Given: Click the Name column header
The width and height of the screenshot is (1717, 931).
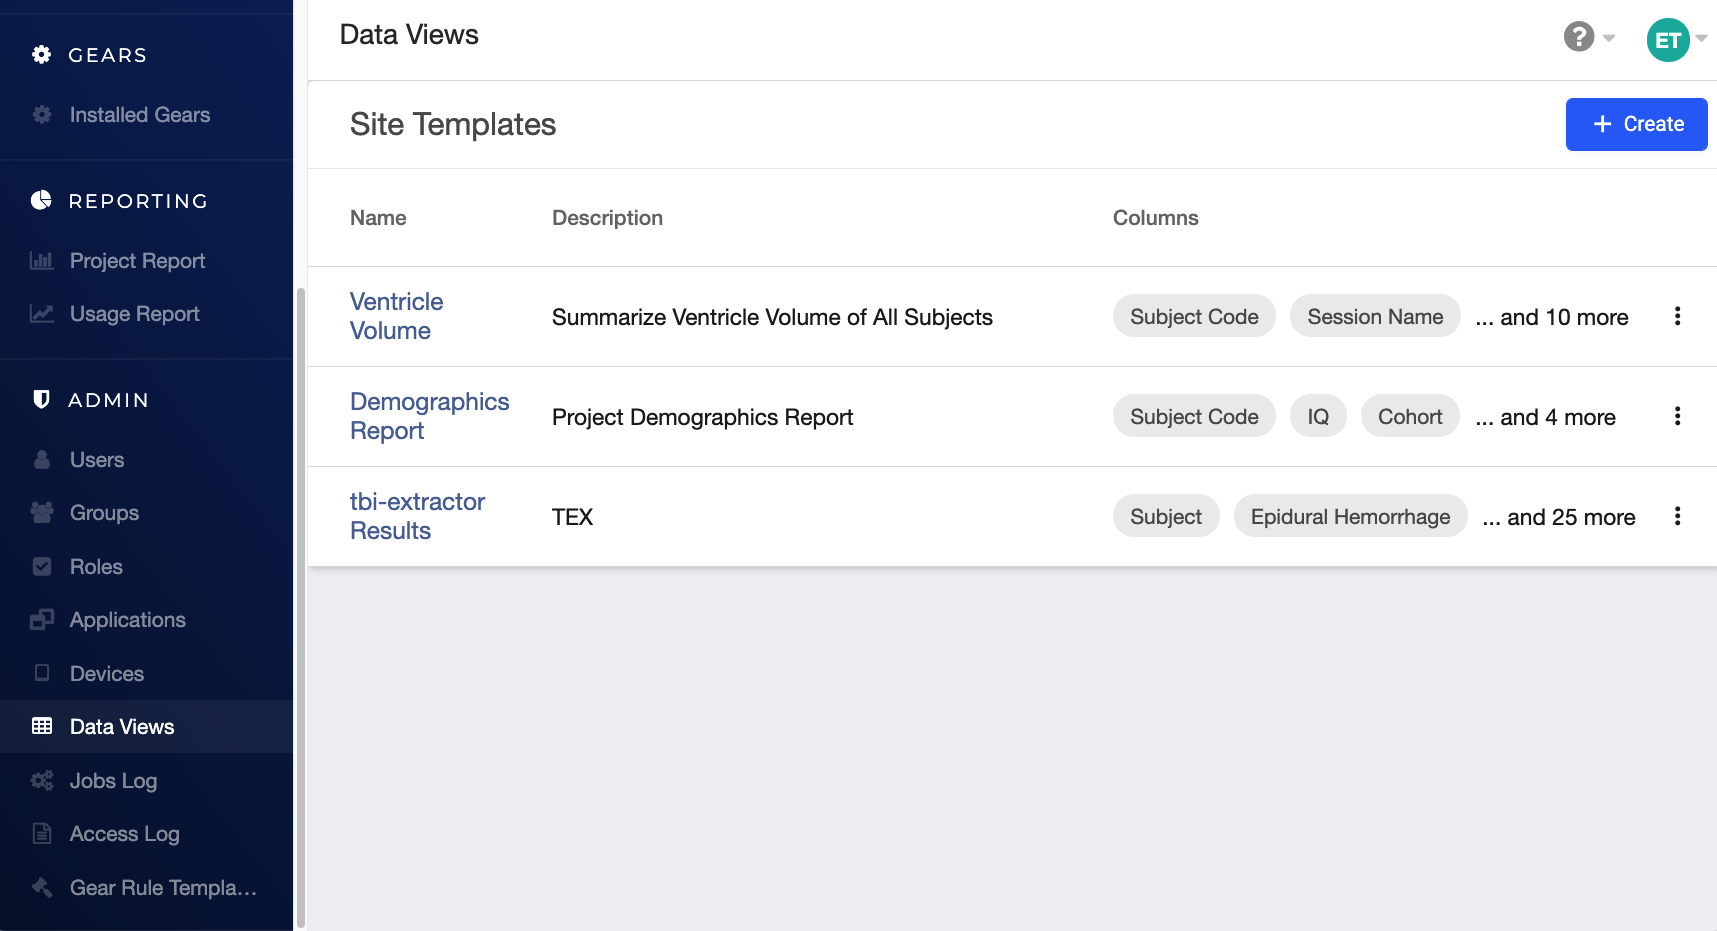Looking at the screenshot, I should pos(378,217).
